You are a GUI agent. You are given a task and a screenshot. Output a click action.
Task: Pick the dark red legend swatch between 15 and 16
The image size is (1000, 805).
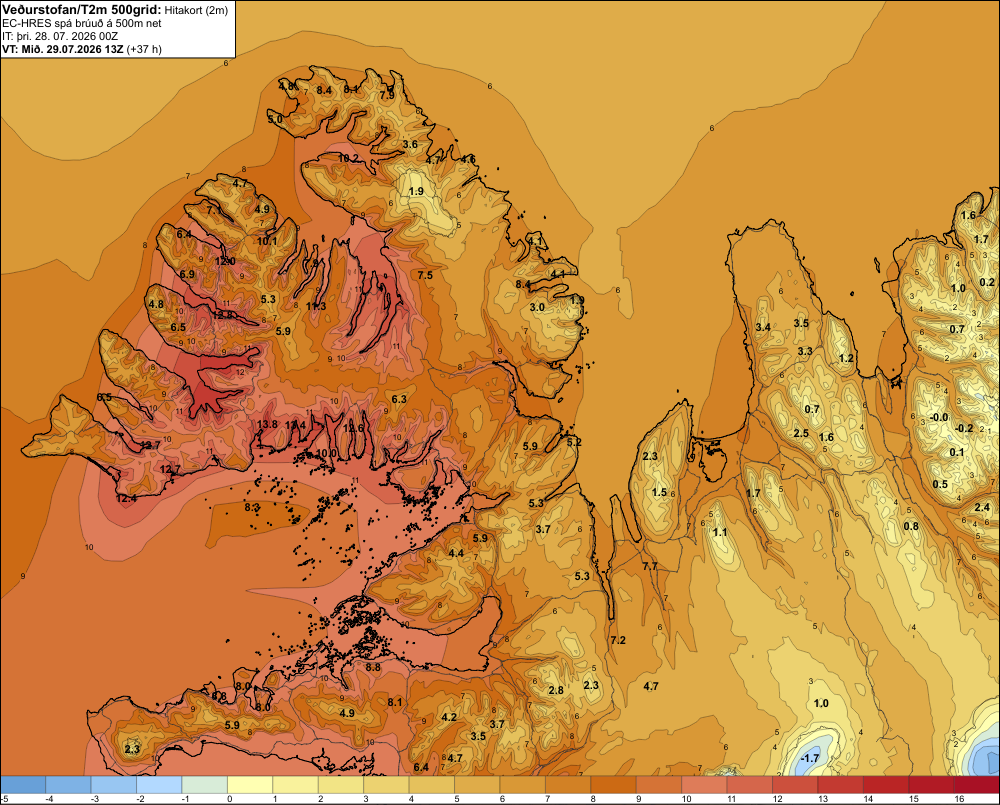point(931,784)
